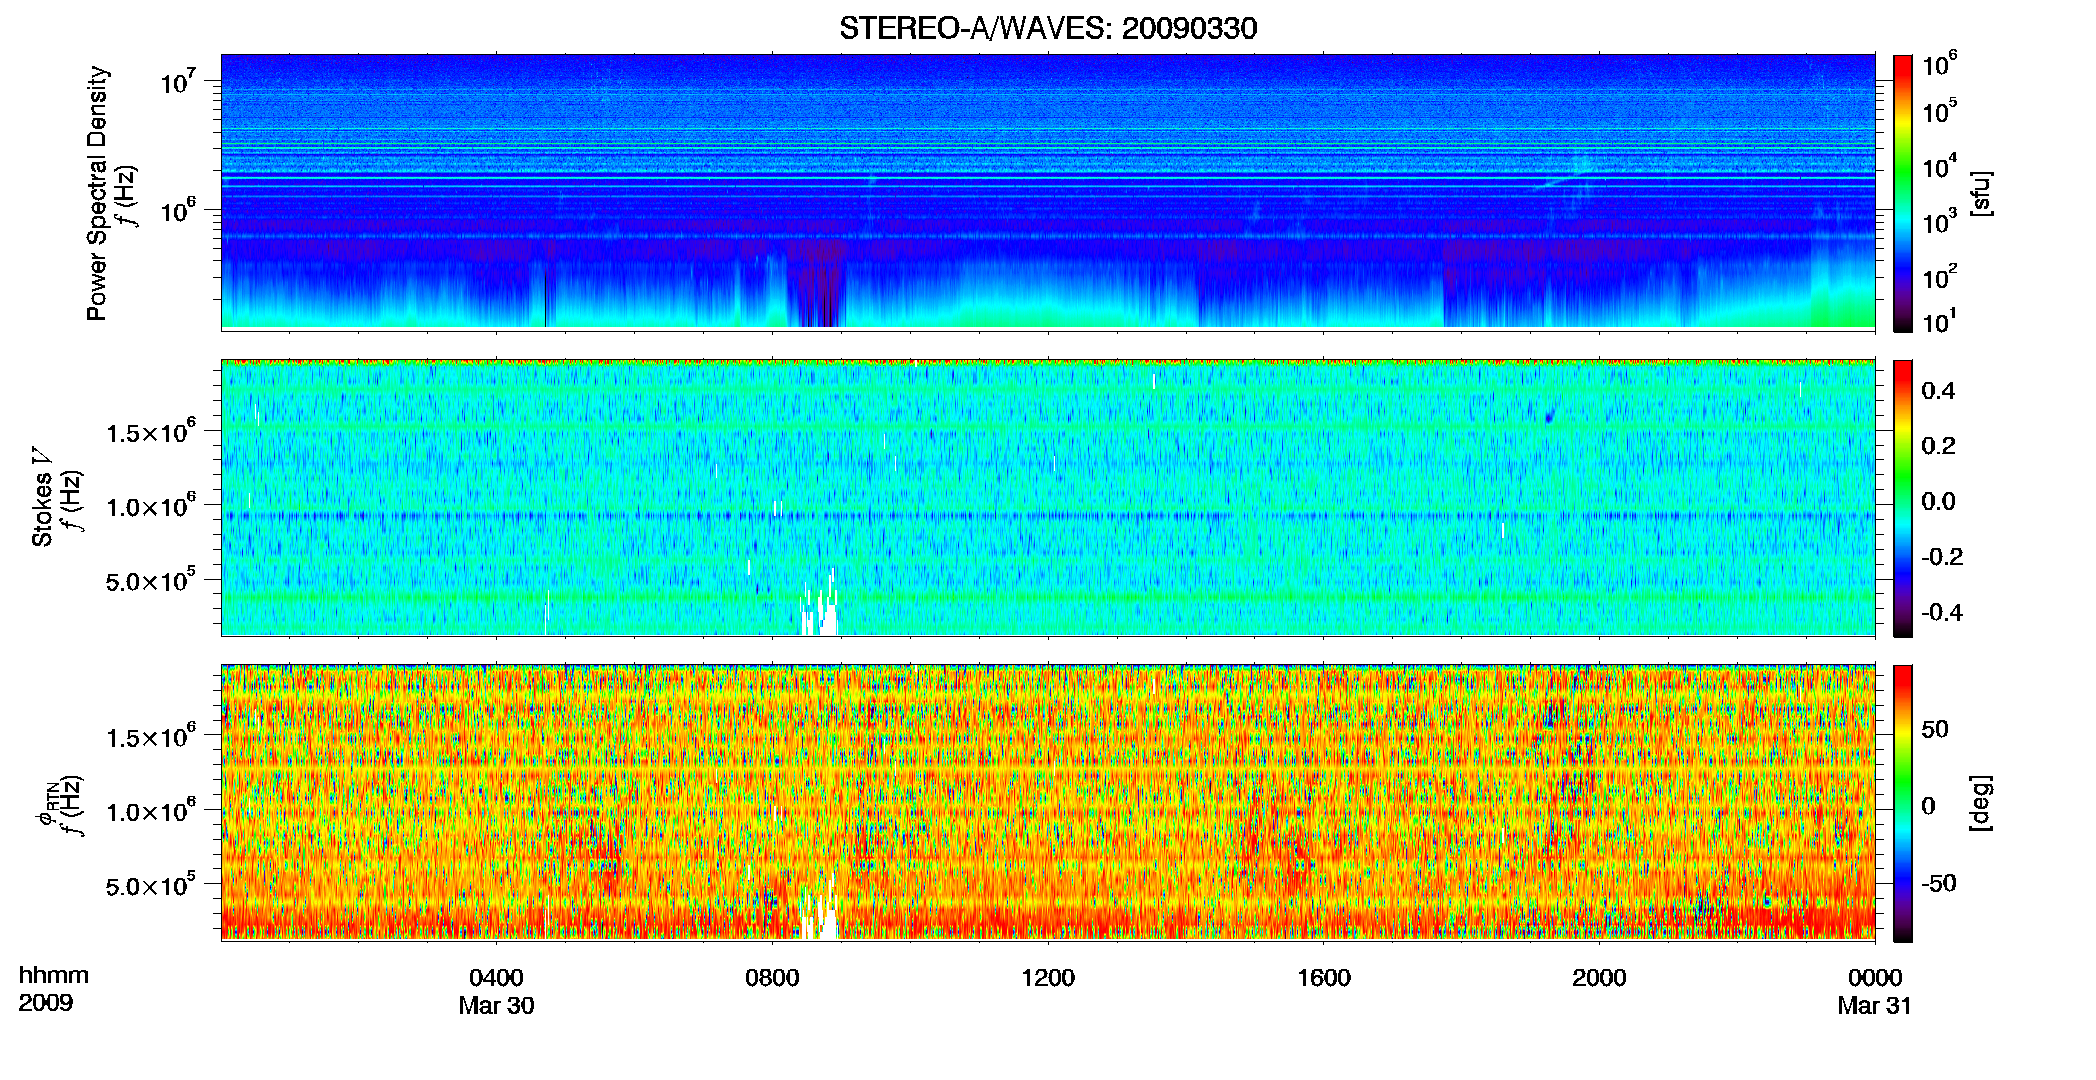Click 10^4 label on sfu color bar
Viewport: 2096px width, 1080px height.
pyautogui.click(x=1940, y=166)
